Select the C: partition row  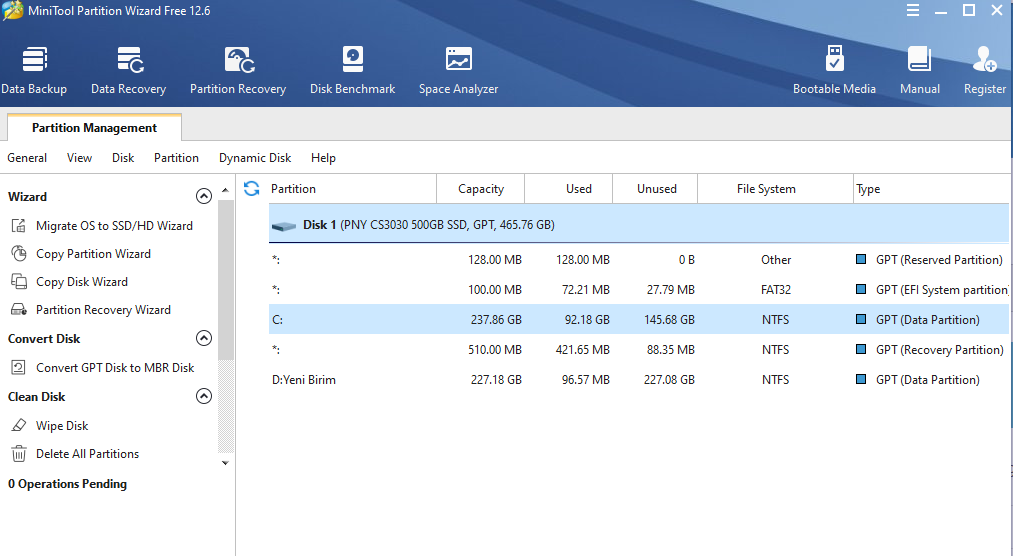click(640, 320)
